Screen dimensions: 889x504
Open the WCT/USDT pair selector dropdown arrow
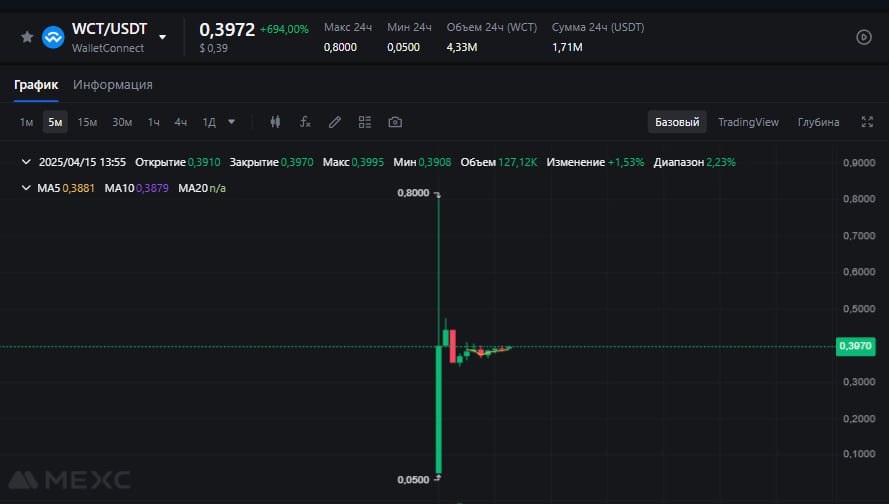click(162, 37)
